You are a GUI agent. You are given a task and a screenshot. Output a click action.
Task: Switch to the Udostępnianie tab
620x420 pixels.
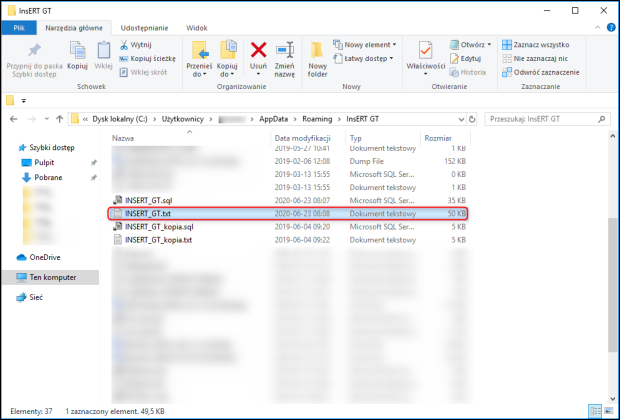tap(144, 28)
